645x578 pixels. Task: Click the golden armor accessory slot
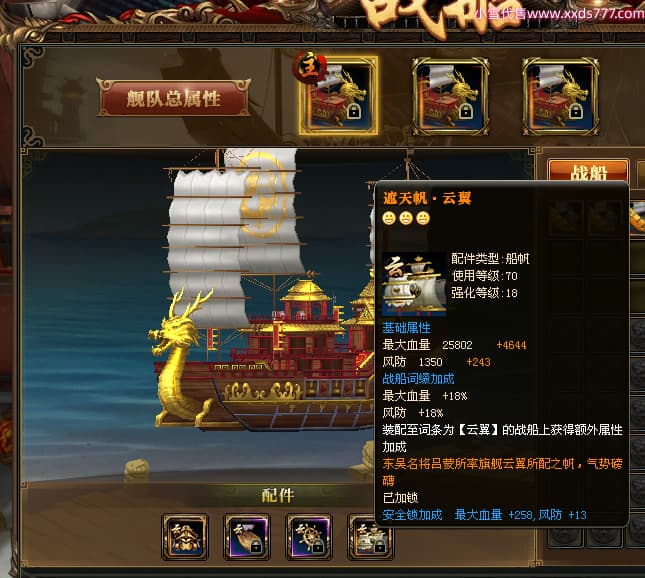[x=185, y=537]
